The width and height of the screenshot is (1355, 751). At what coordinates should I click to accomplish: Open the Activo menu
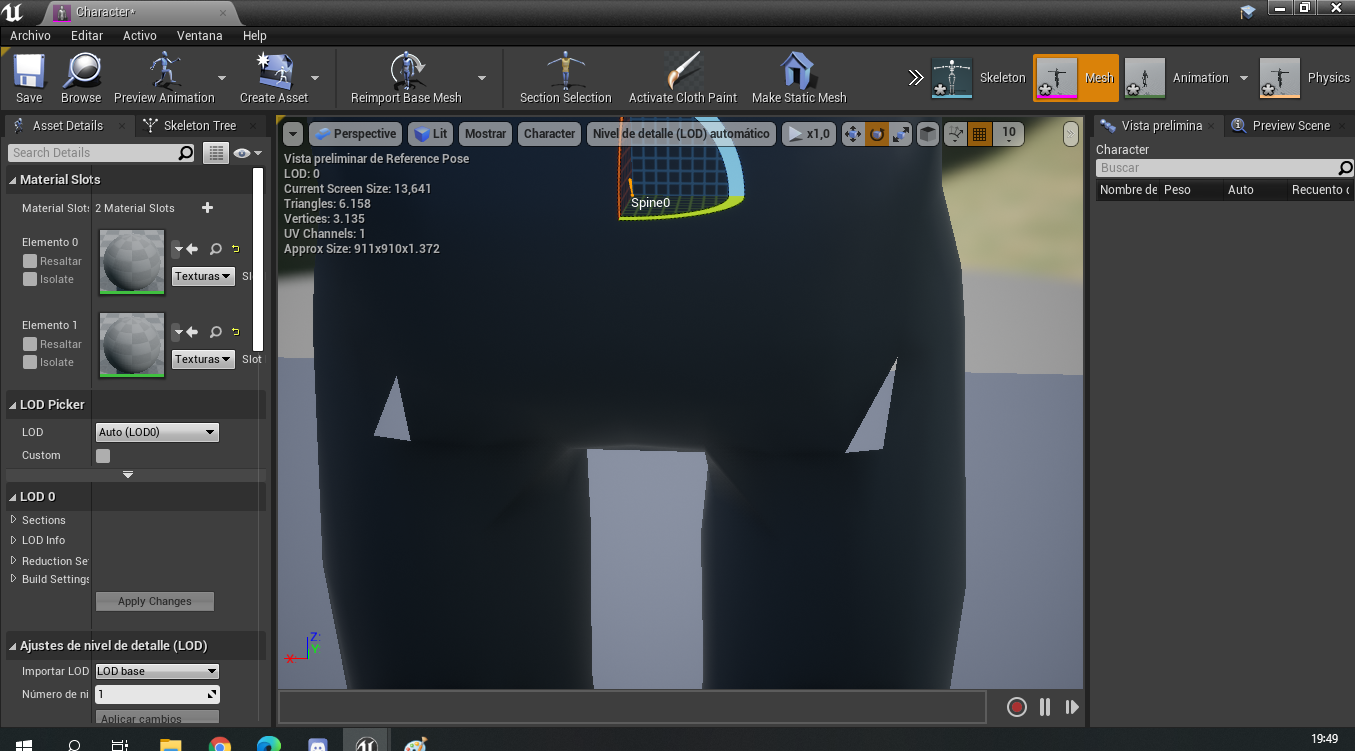click(x=140, y=36)
